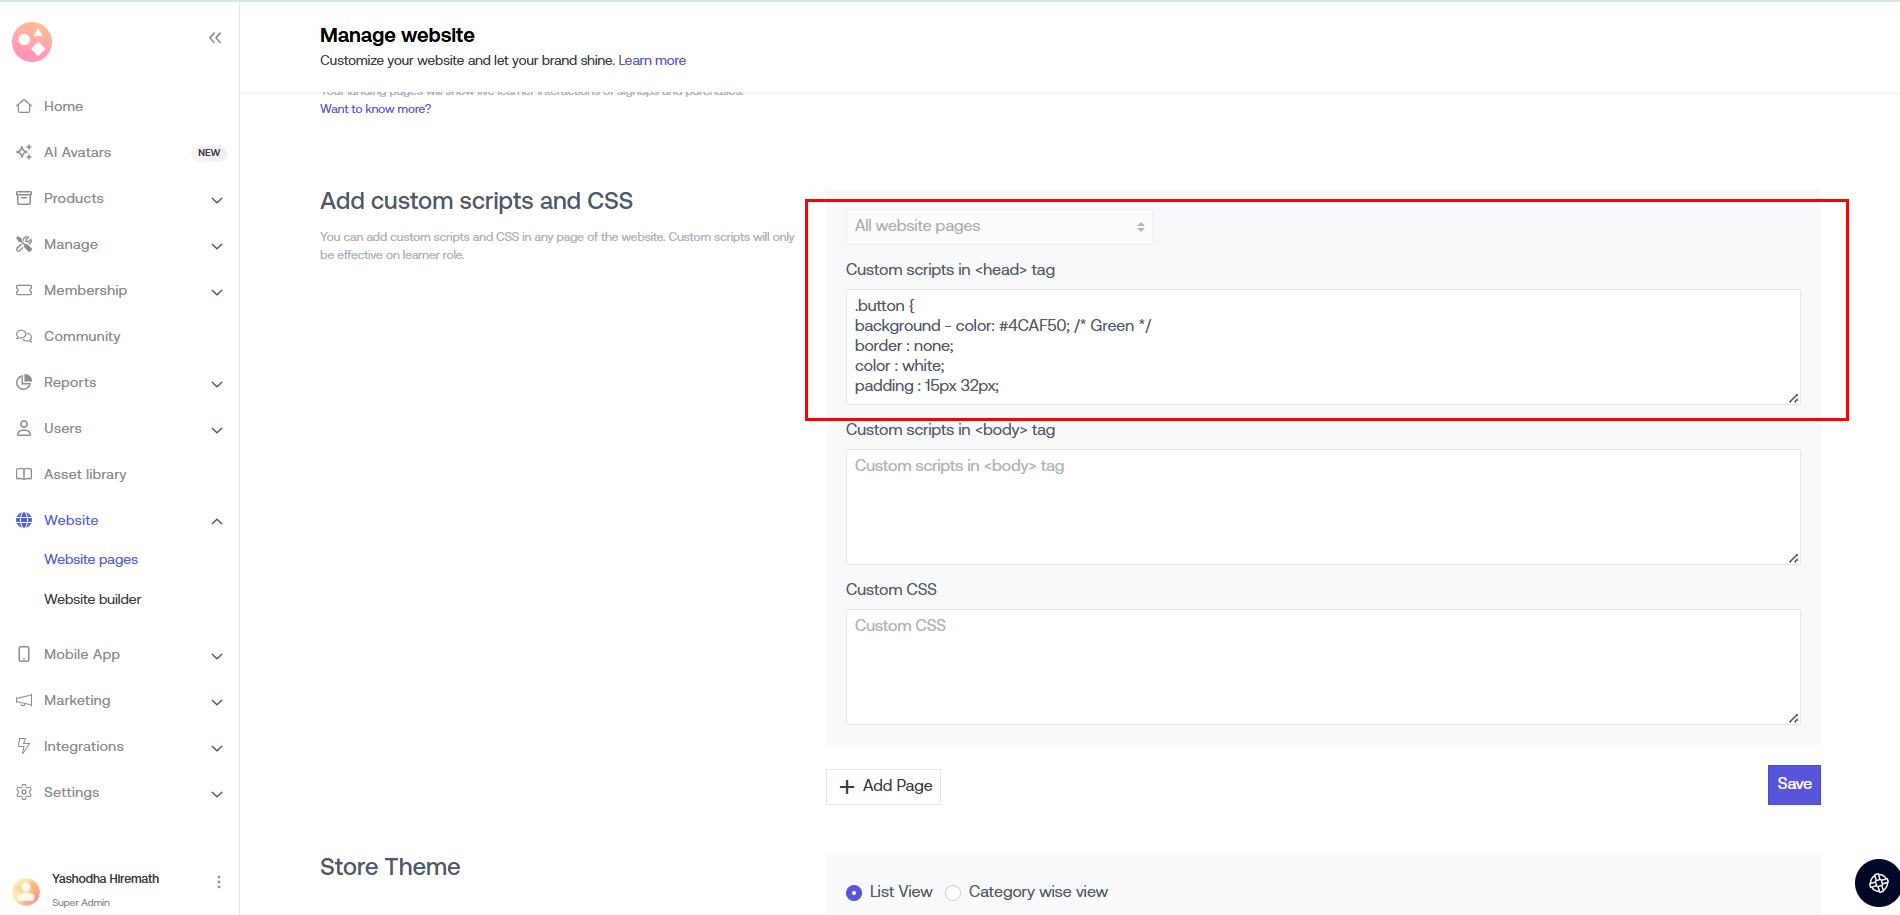Open the help widget icon at bottom right
Screen dimensions: 1900x915
1877,882
